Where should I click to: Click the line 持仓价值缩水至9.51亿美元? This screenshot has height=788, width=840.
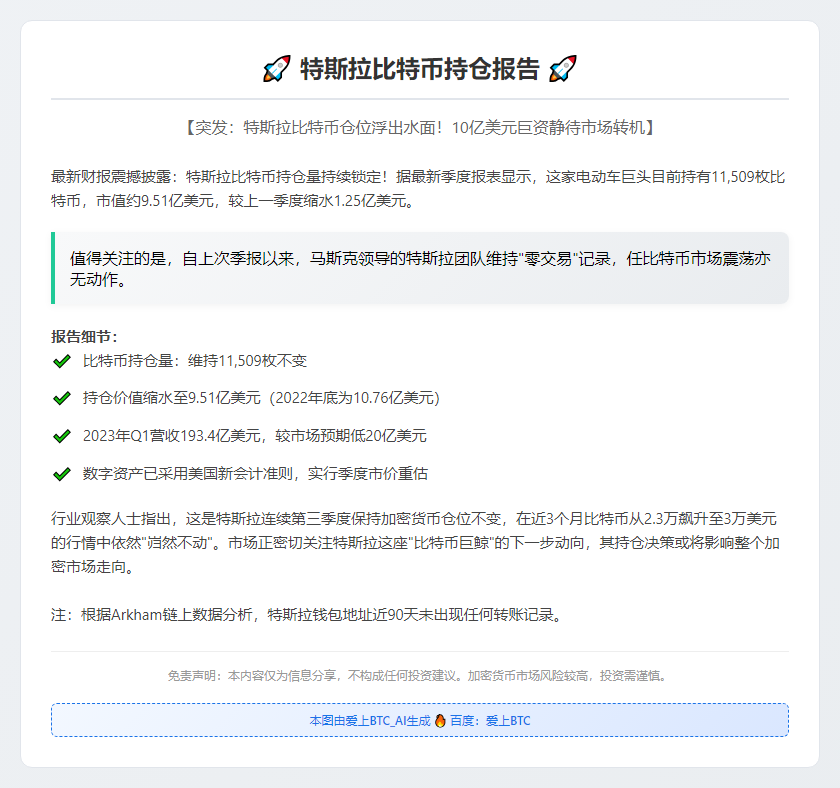pos(261,399)
